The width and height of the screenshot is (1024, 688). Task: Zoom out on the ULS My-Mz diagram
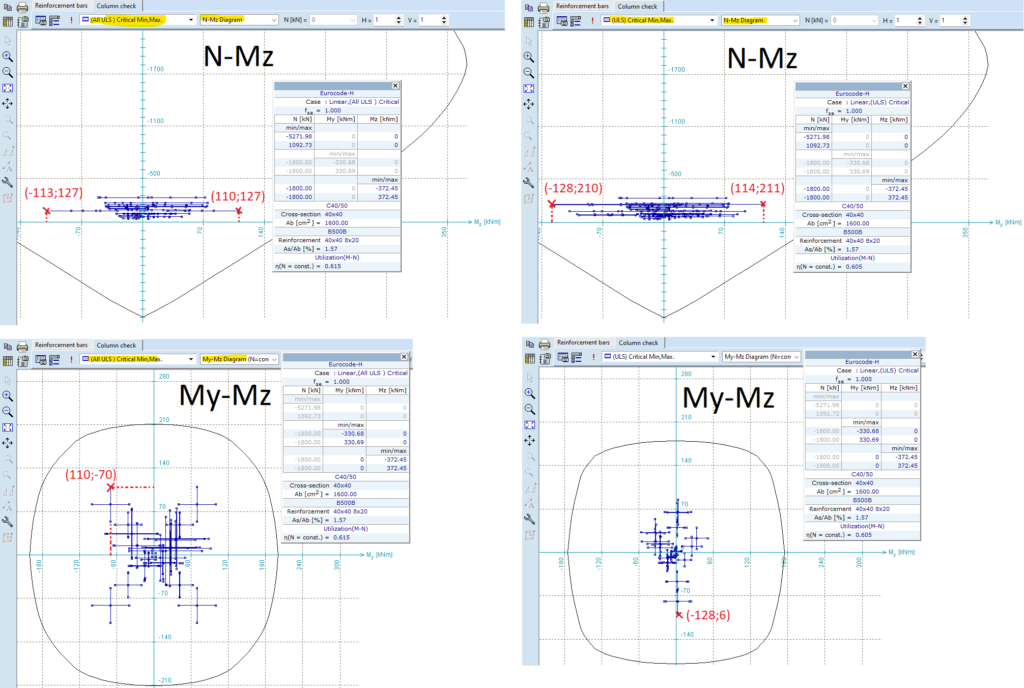(530, 409)
